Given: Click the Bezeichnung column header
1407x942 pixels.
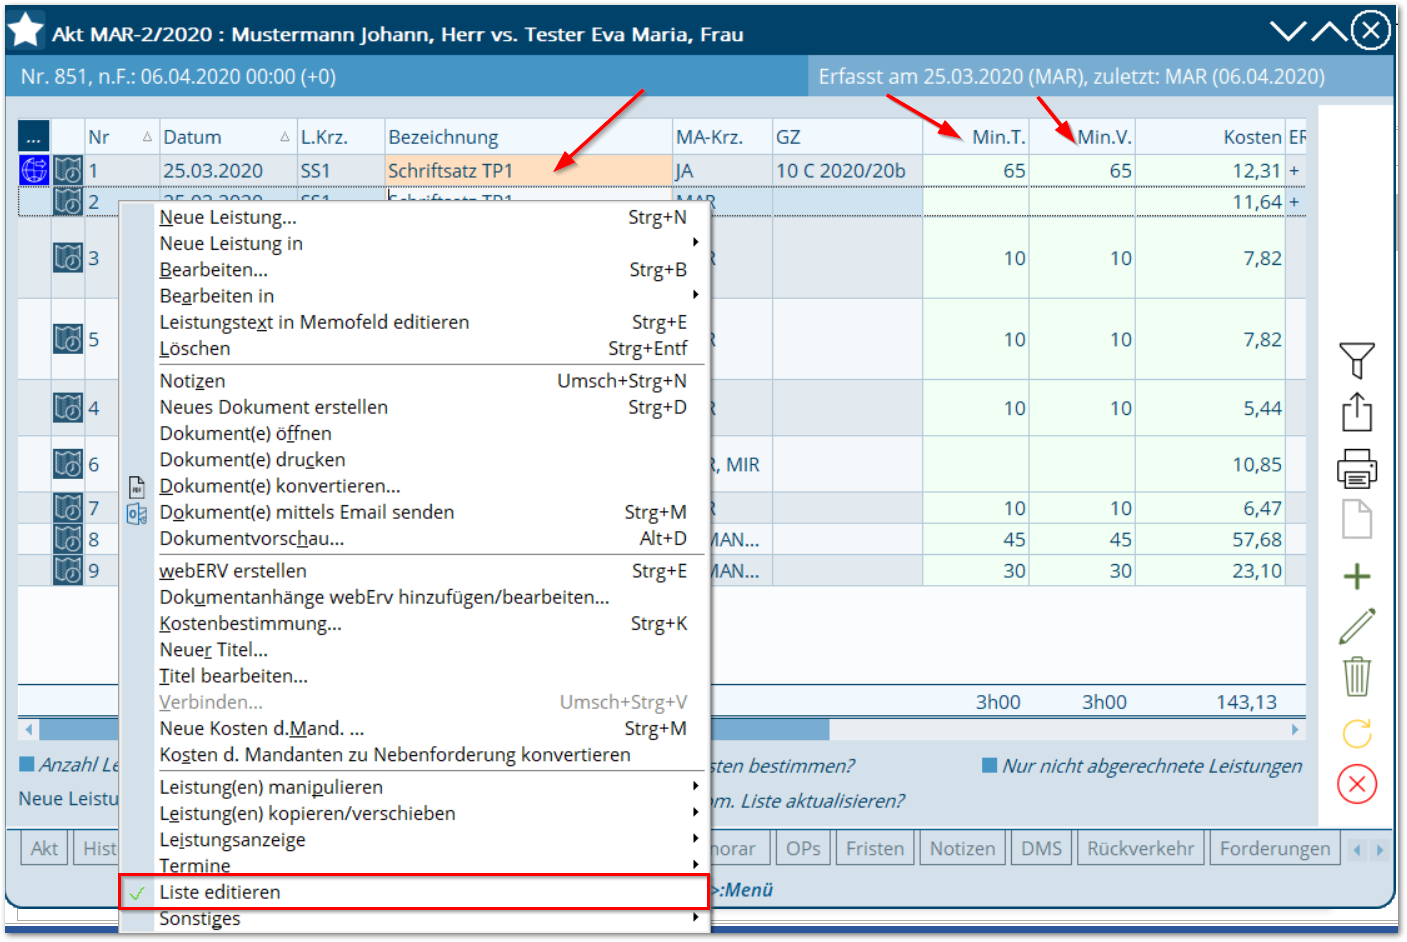Looking at the screenshot, I should tap(528, 137).
